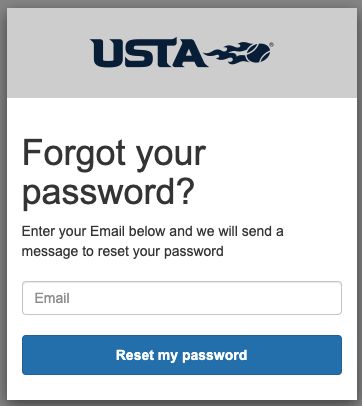The image size is (362, 406).
Task: Click the blank white area below the Reset button
Action: 182,387
